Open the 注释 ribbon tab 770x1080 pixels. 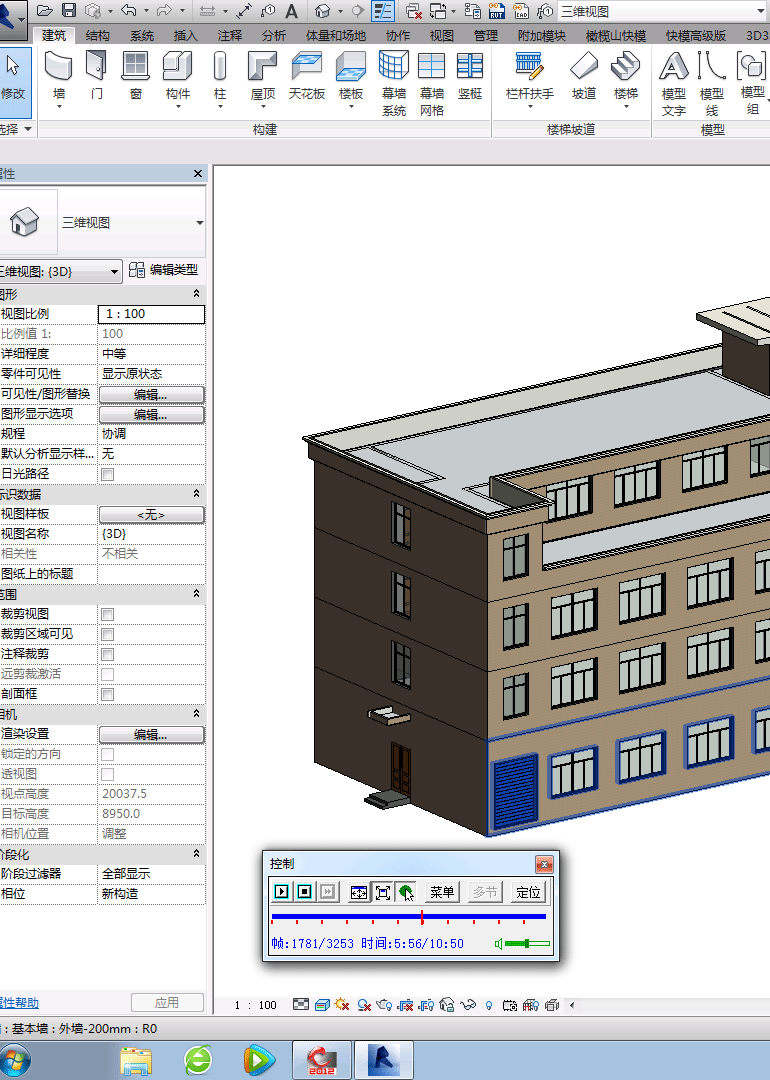[229, 35]
